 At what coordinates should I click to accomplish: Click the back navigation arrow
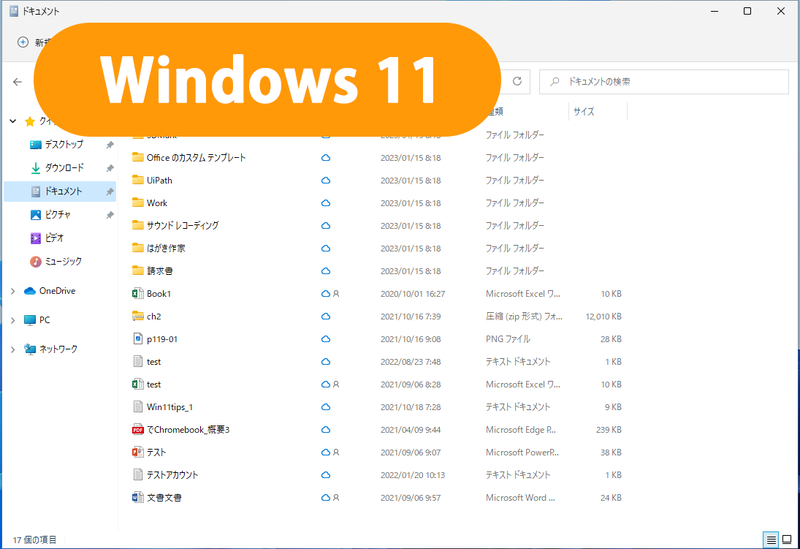point(17,82)
